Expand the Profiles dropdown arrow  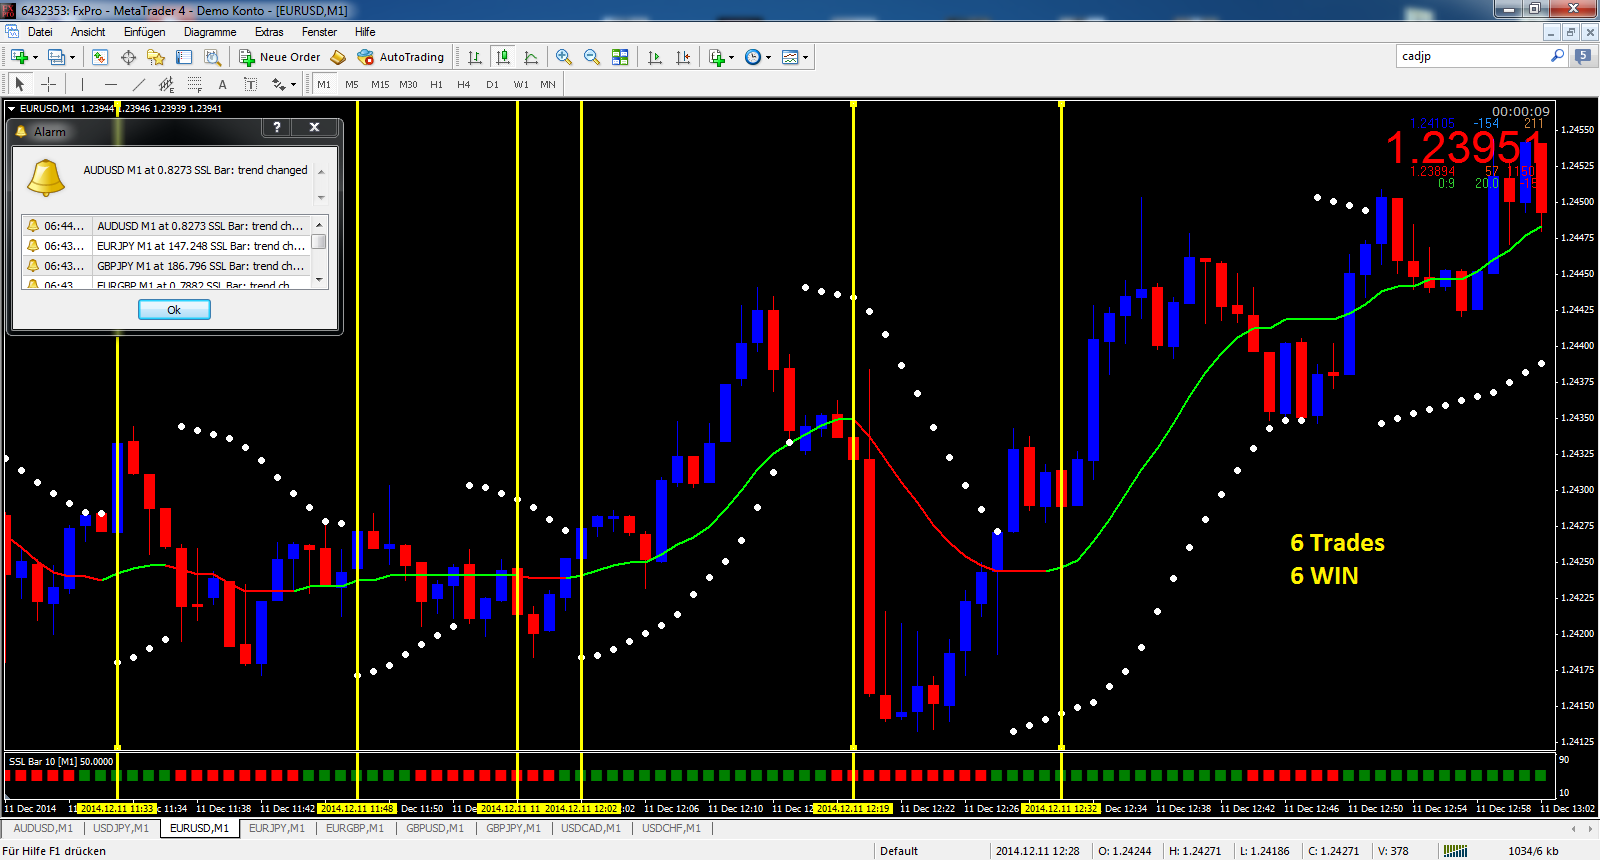(73, 57)
